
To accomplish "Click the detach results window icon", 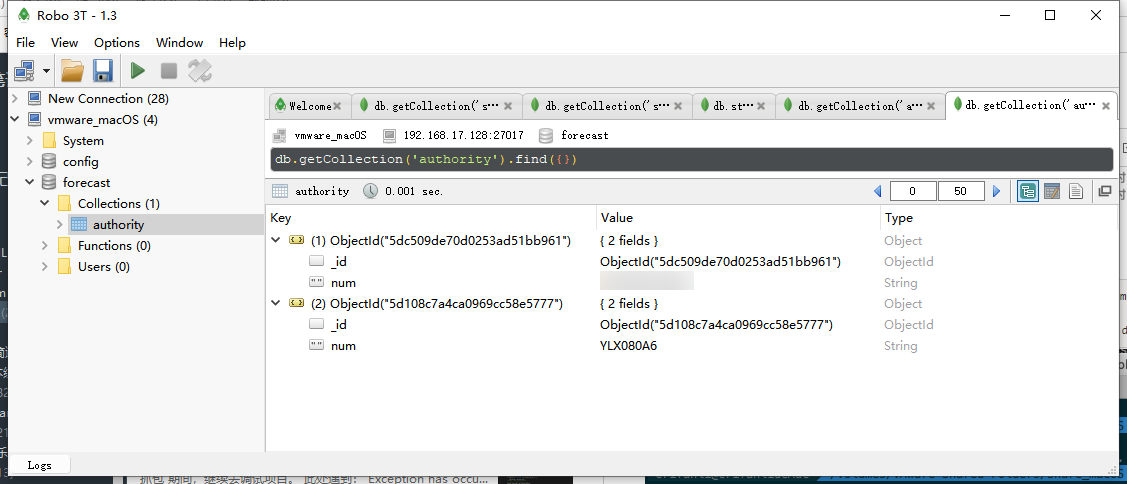I will click(x=1105, y=191).
